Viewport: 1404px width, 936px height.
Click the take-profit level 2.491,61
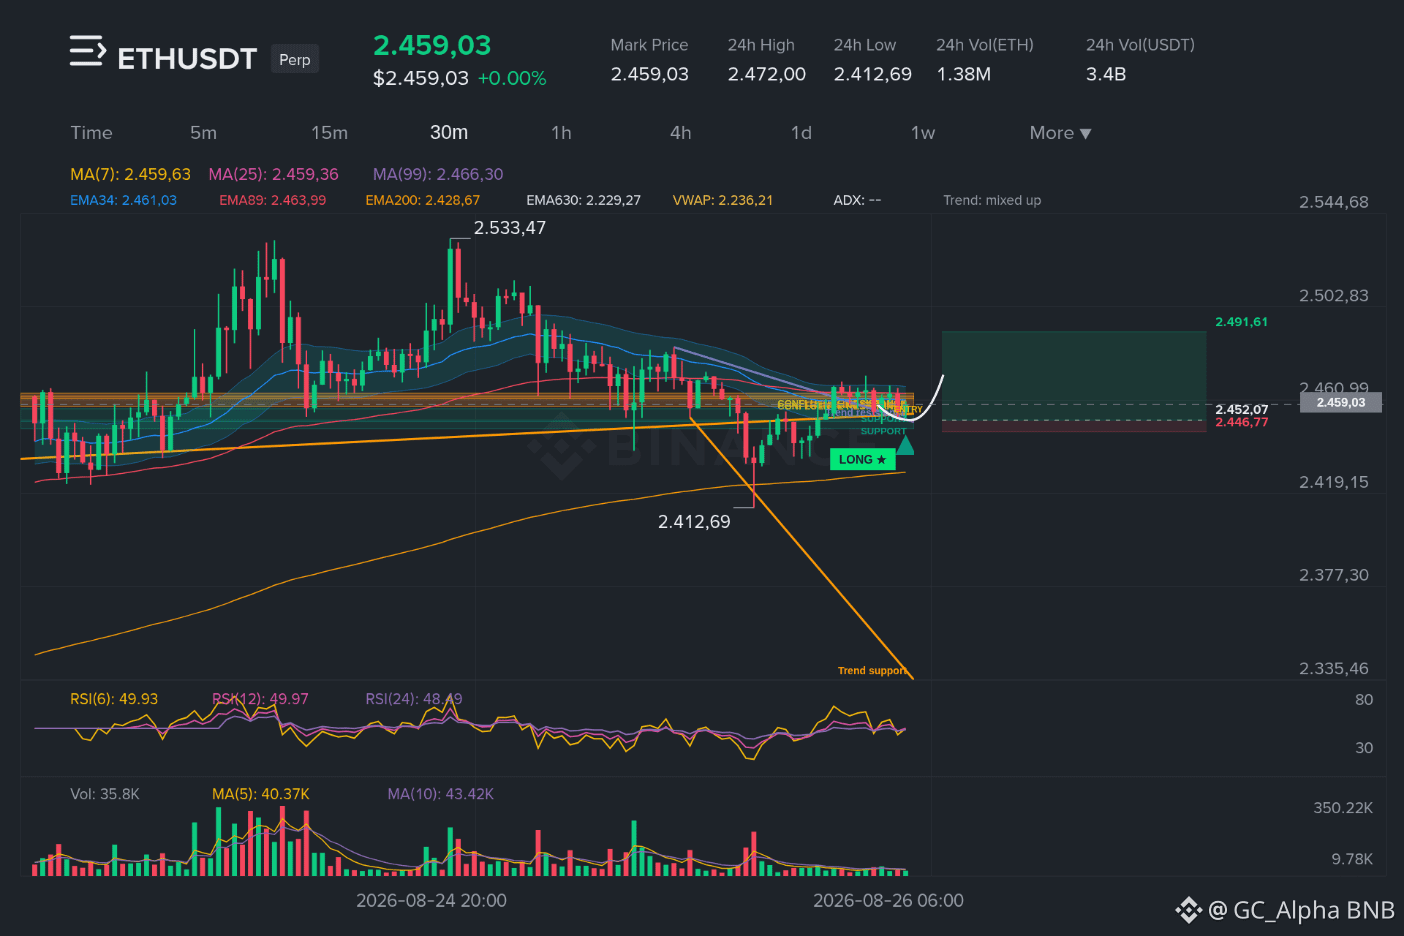coord(1241,322)
